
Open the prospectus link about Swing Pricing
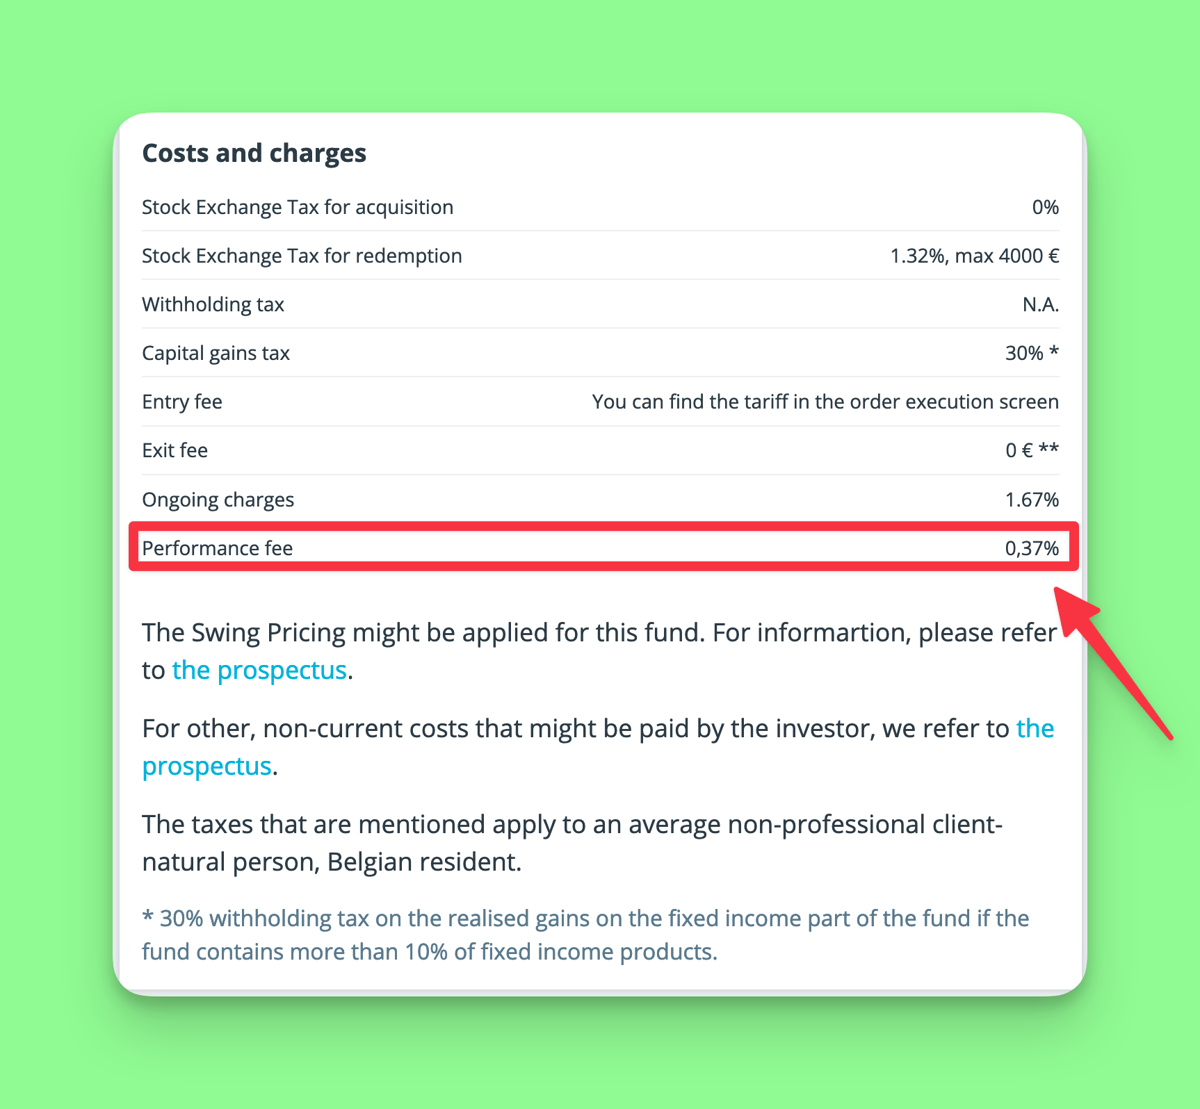pos(259,670)
